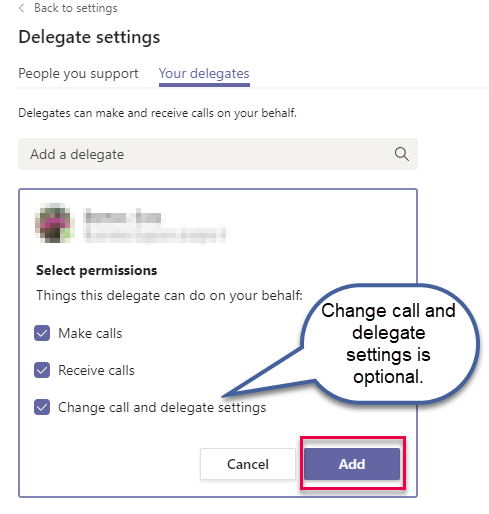The image size is (489, 514).
Task: Click the blurred delegate name text
Action: click(123, 217)
